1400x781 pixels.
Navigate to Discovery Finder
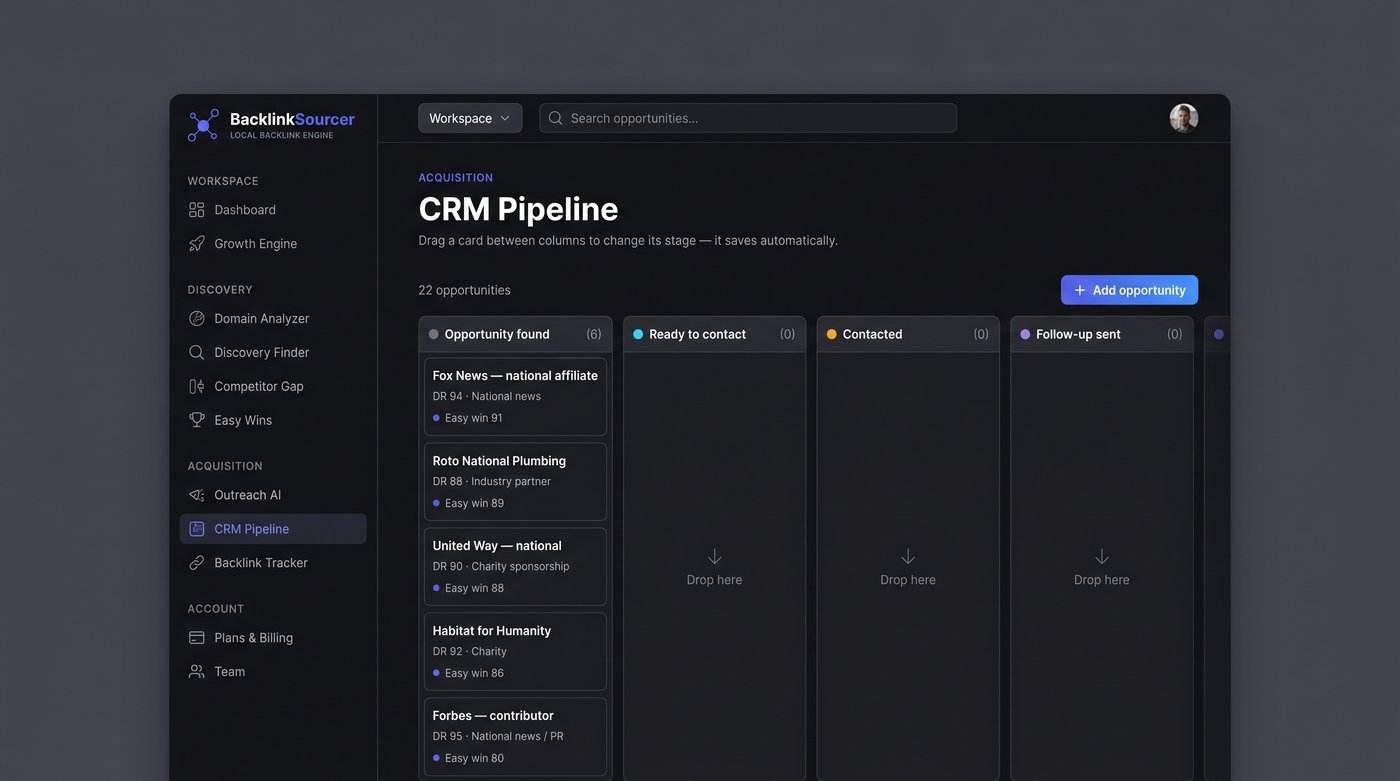[x=273, y=353]
